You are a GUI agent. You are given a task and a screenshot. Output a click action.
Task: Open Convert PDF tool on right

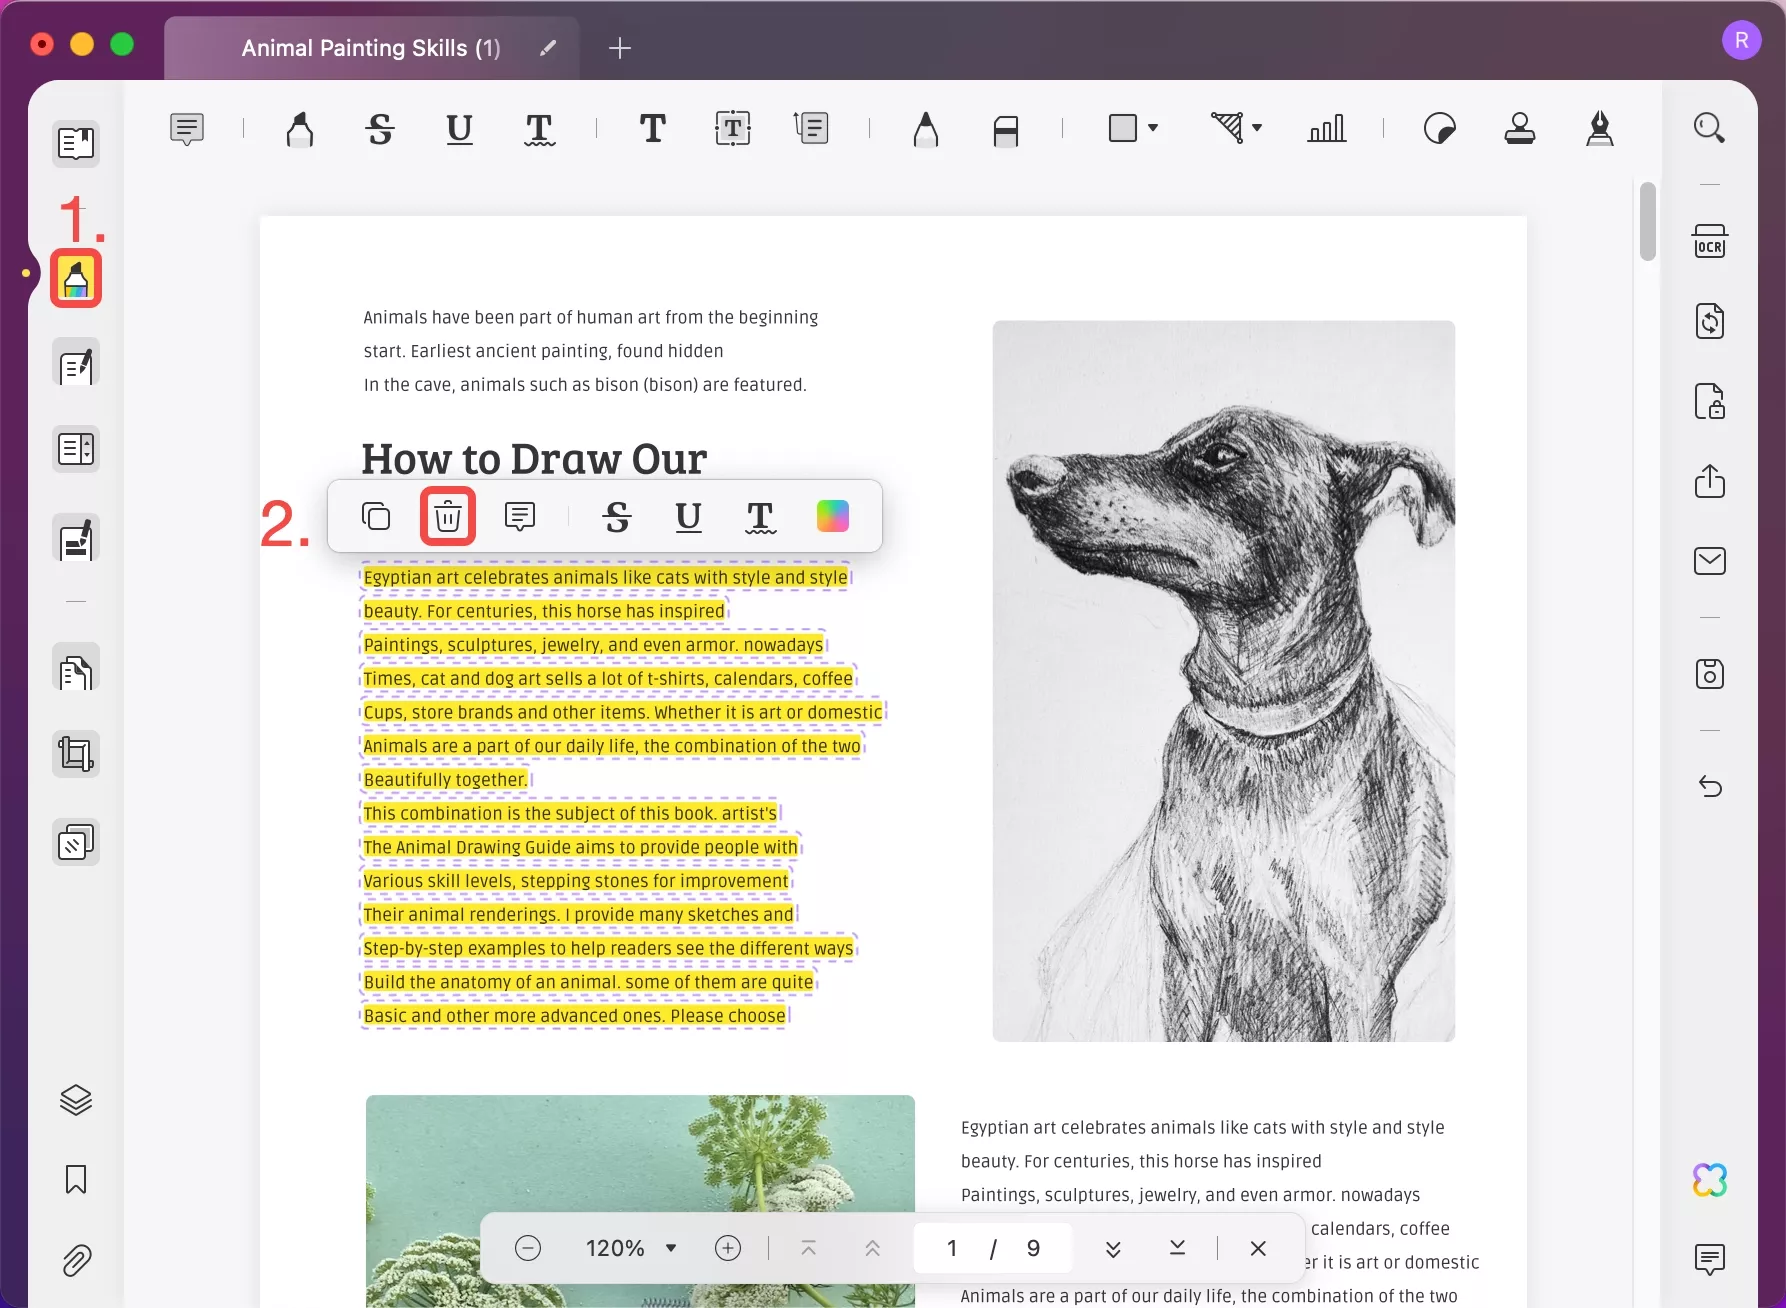click(1710, 321)
